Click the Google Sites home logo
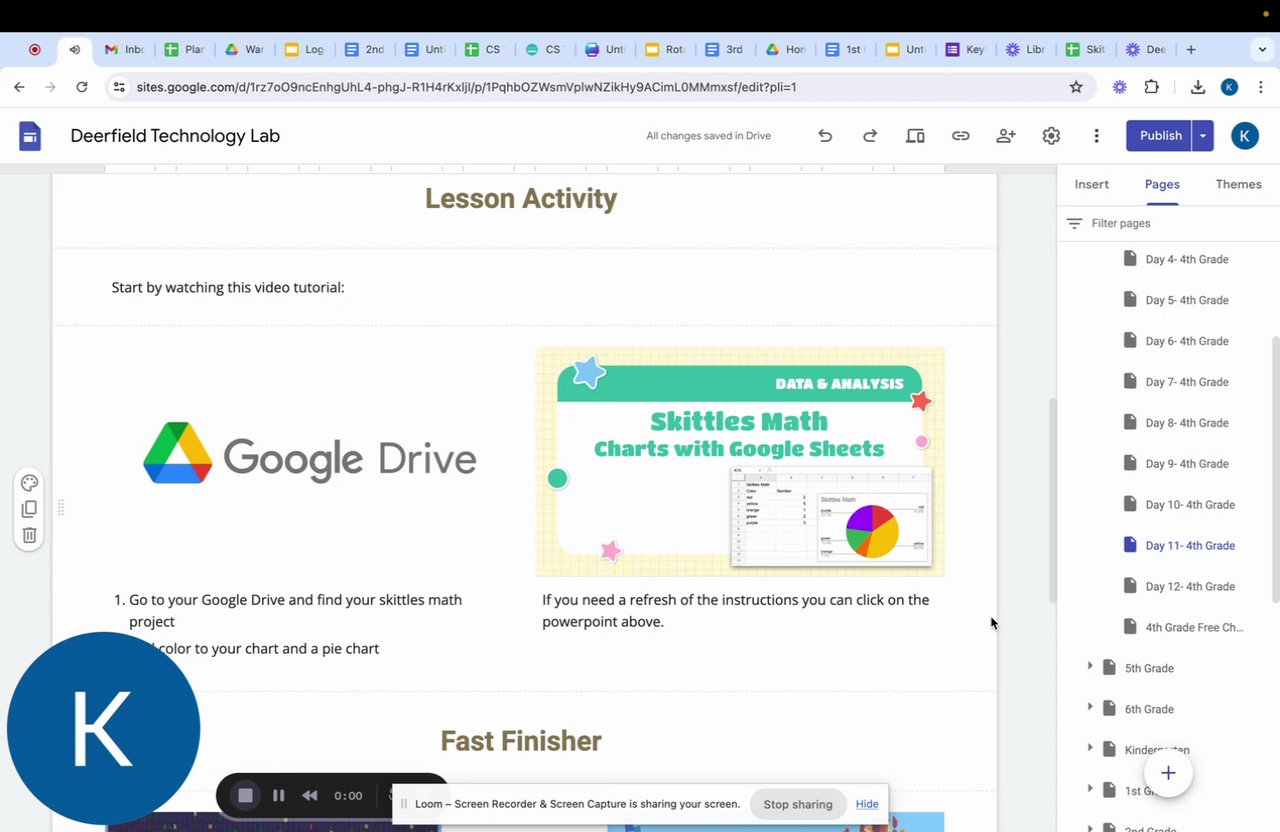1280x832 pixels. (30, 136)
